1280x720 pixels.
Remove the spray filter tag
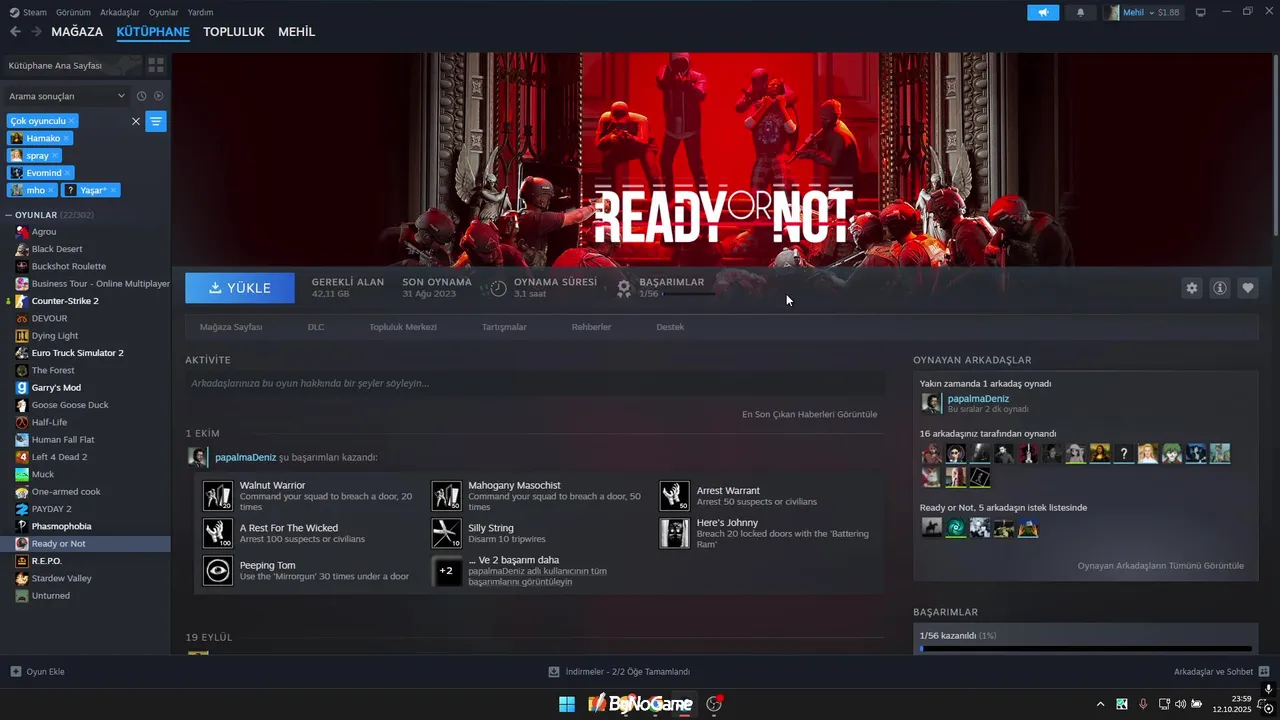[55, 156]
